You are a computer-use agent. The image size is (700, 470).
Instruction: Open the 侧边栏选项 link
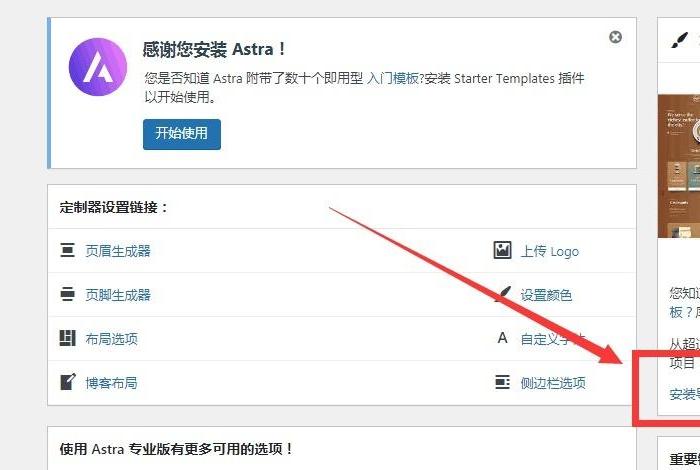point(553,383)
